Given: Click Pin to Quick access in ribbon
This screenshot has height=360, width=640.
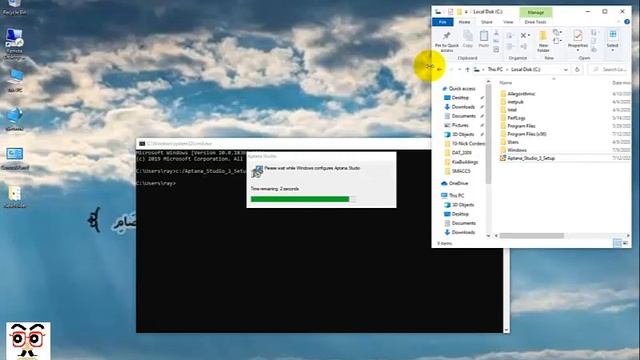Looking at the screenshot, I should pyautogui.click(x=447, y=41).
